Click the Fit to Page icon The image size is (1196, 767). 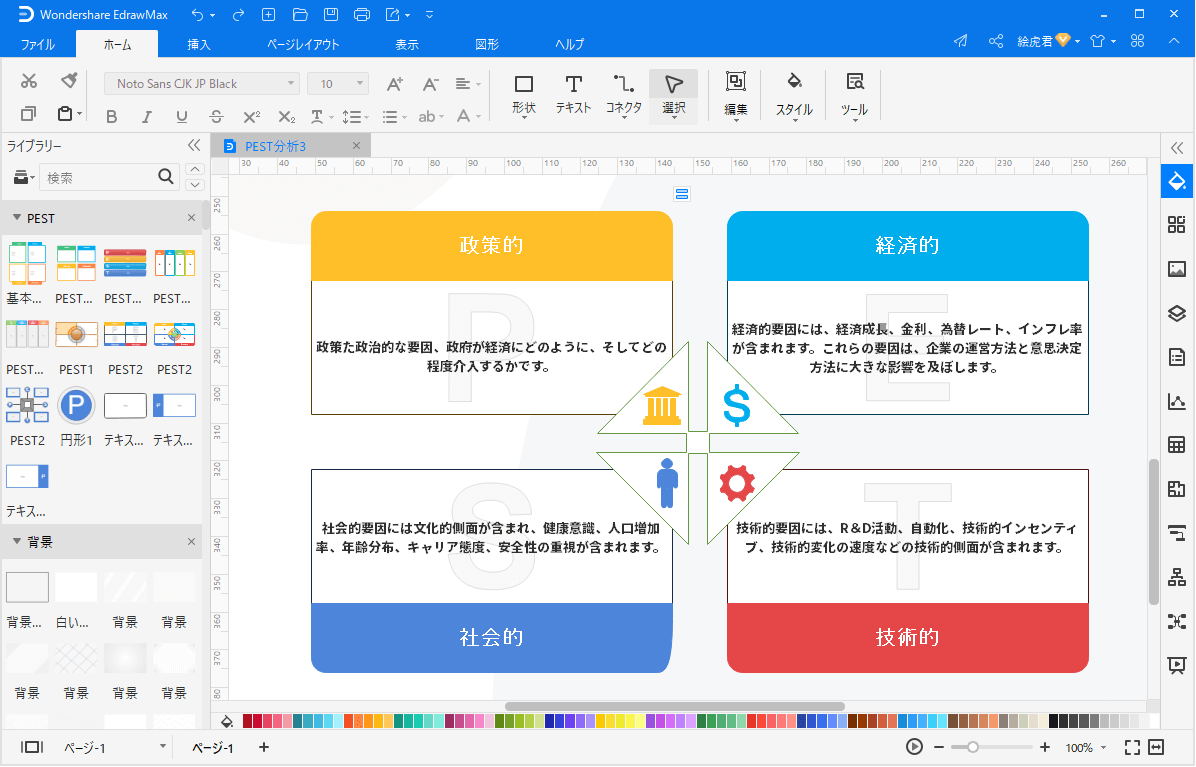[x=1132, y=747]
